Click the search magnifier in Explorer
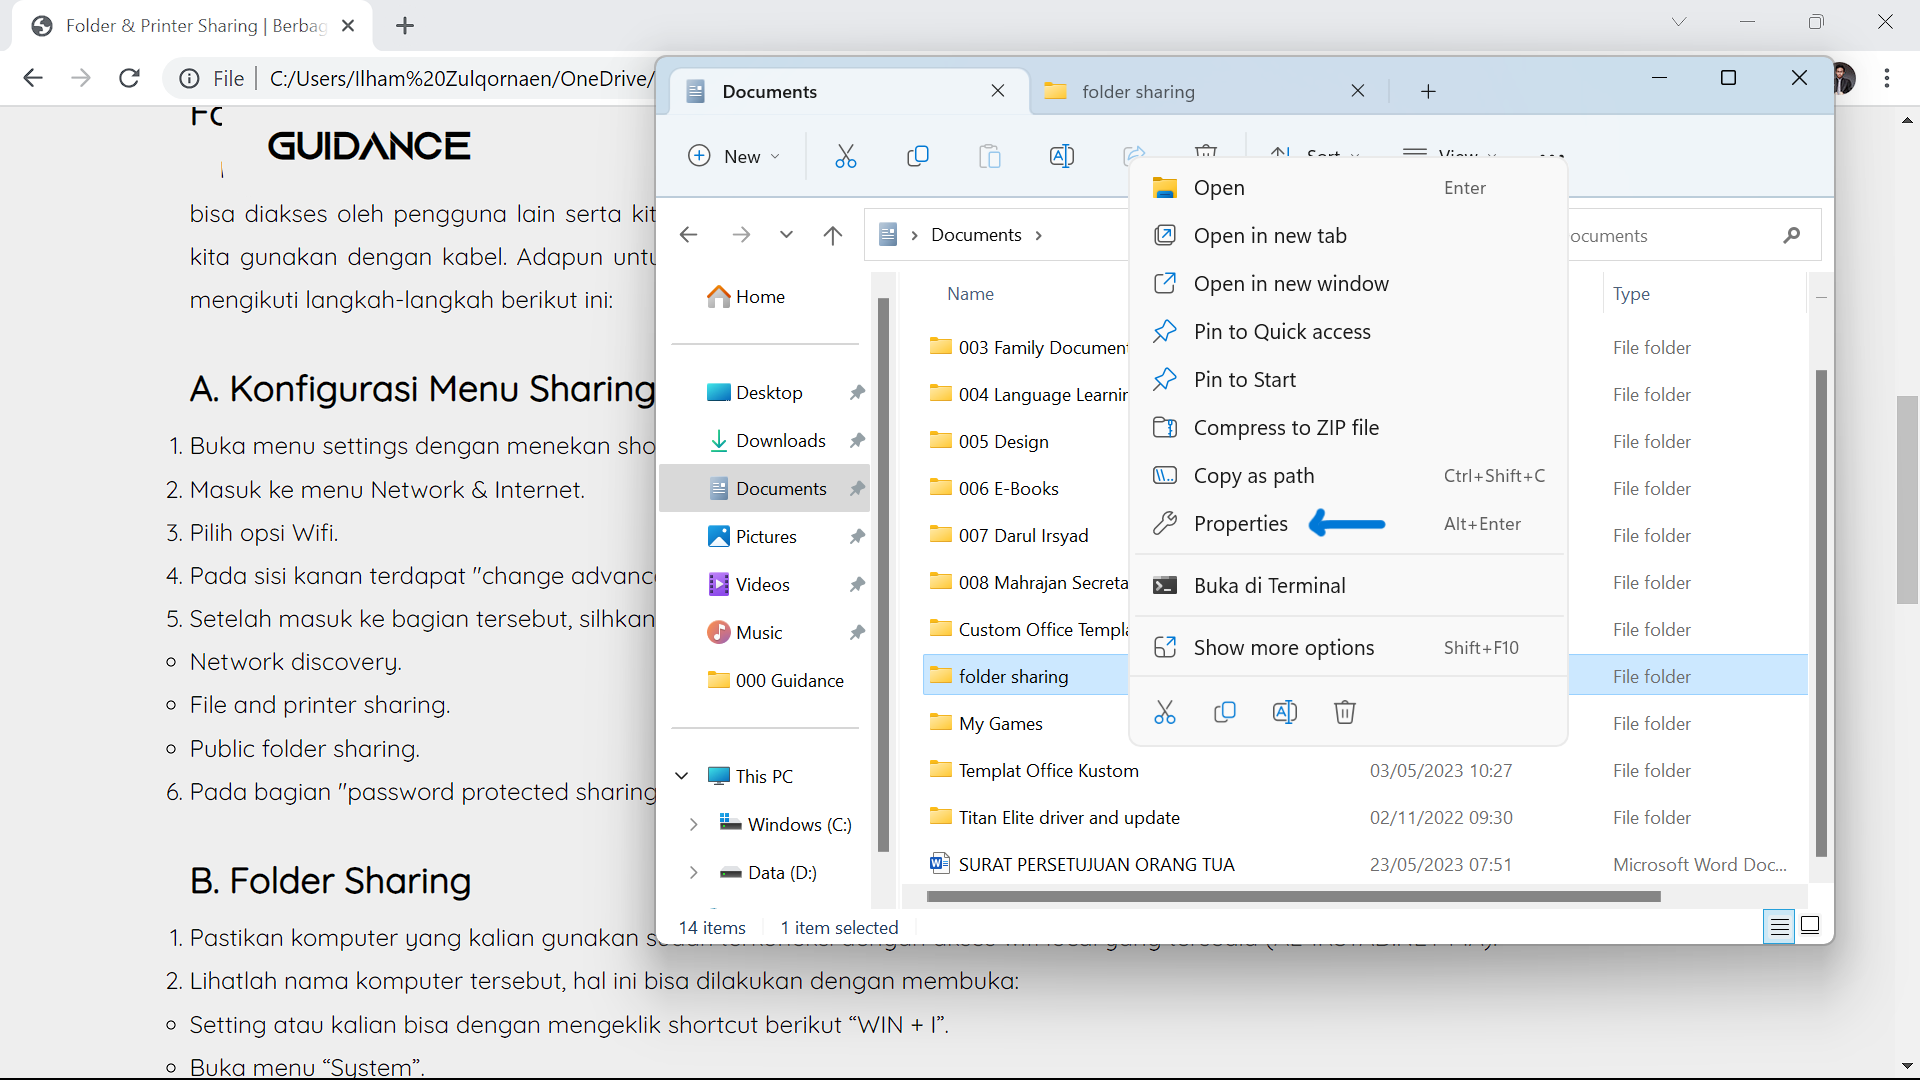Image resolution: width=1920 pixels, height=1080 pixels. click(x=1791, y=235)
